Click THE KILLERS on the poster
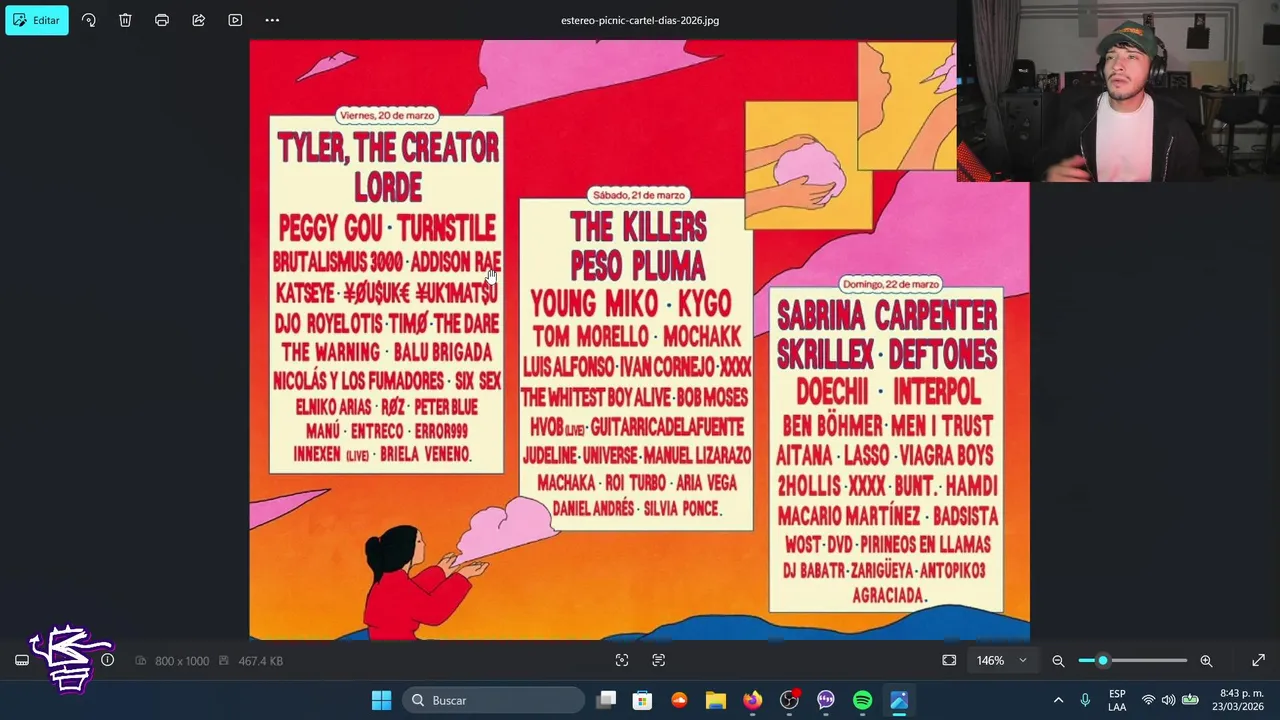 pyautogui.click(x=638, y=227)
